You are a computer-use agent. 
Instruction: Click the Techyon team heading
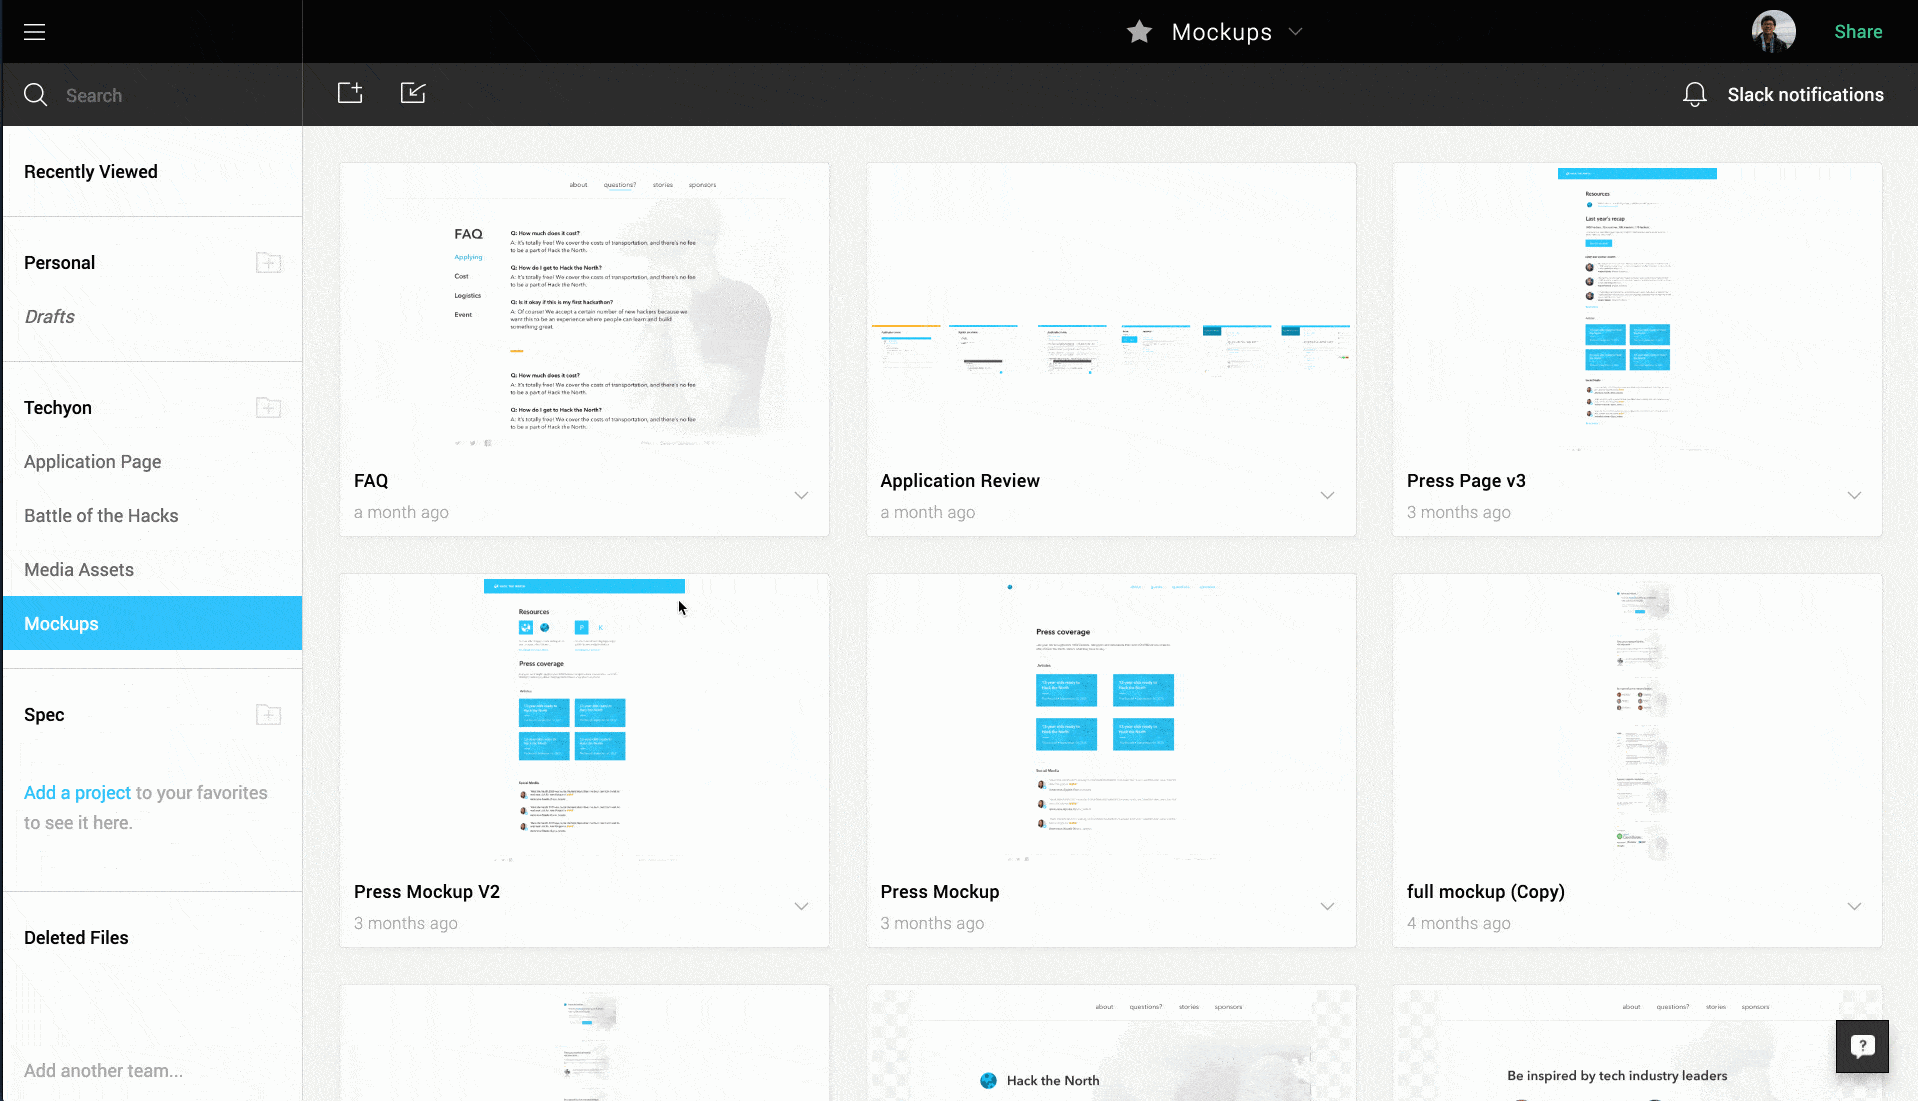[x=58, y=408]
